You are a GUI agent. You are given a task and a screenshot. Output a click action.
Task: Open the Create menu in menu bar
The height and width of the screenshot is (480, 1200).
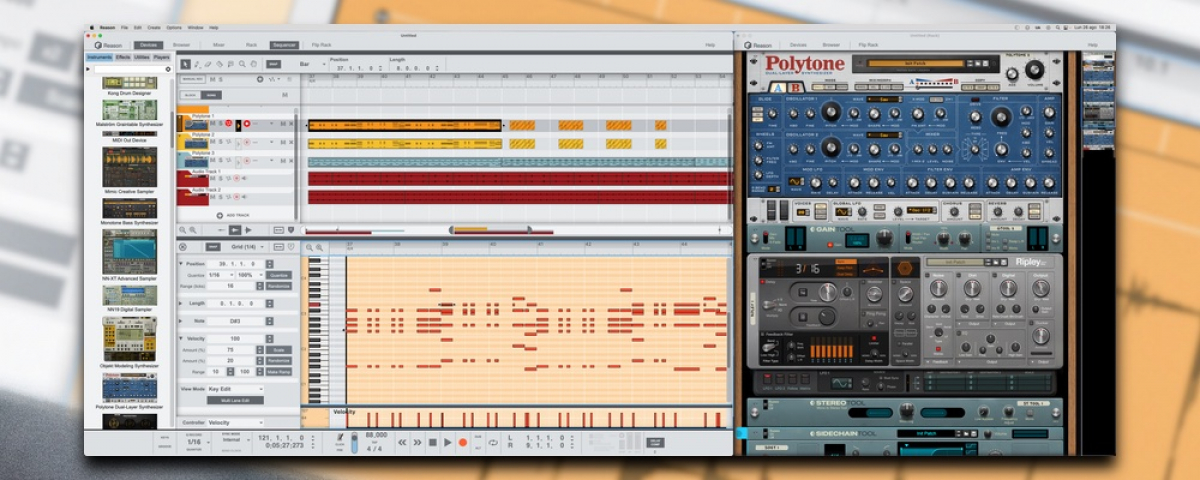(x=154, y=28)
